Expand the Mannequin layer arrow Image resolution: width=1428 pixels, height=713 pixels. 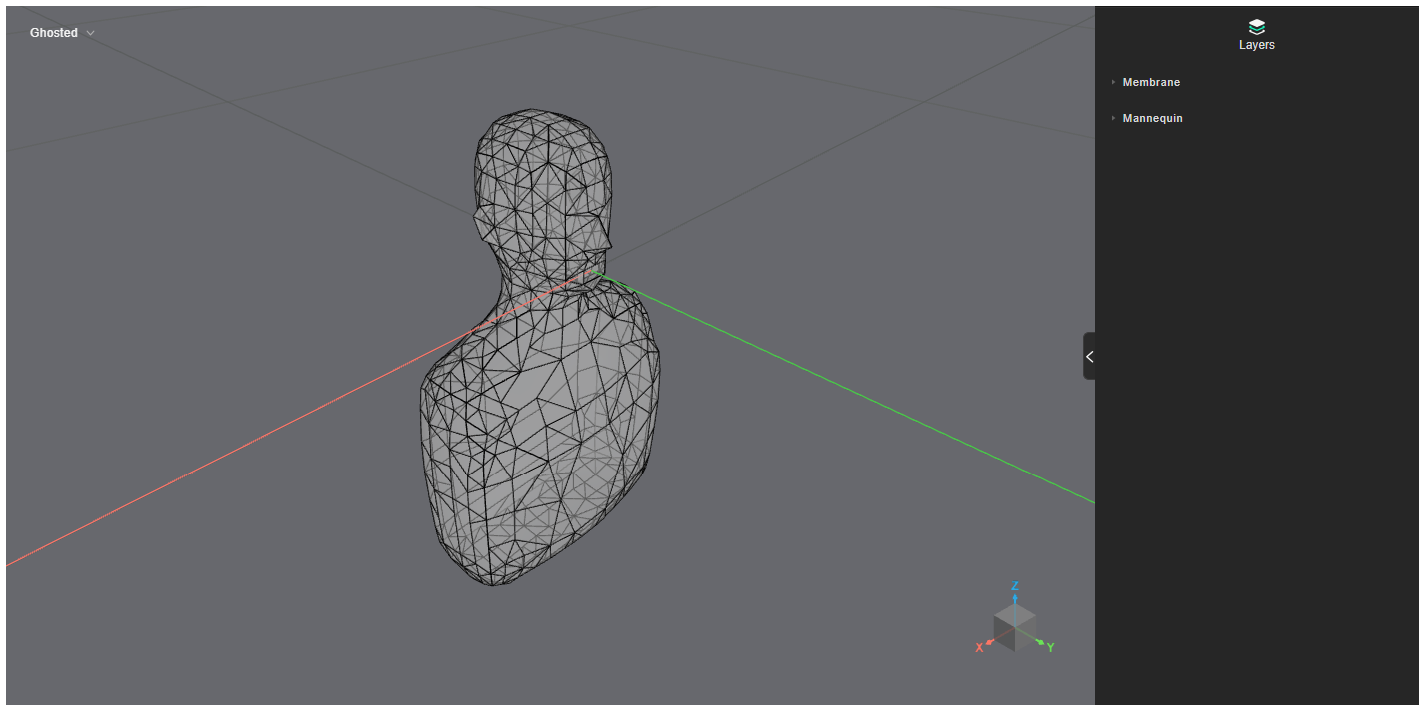pyautogui.click(x=1113, y=118)
